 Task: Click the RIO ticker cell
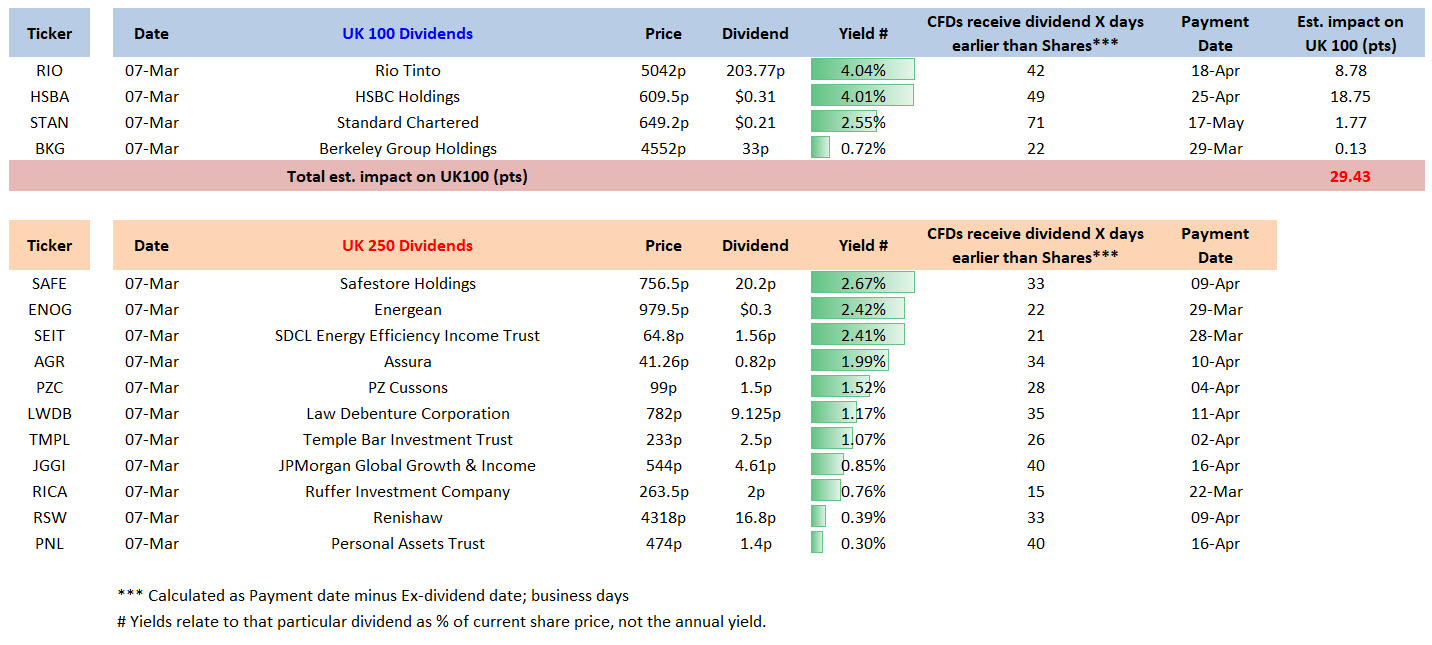click(49, 71)
